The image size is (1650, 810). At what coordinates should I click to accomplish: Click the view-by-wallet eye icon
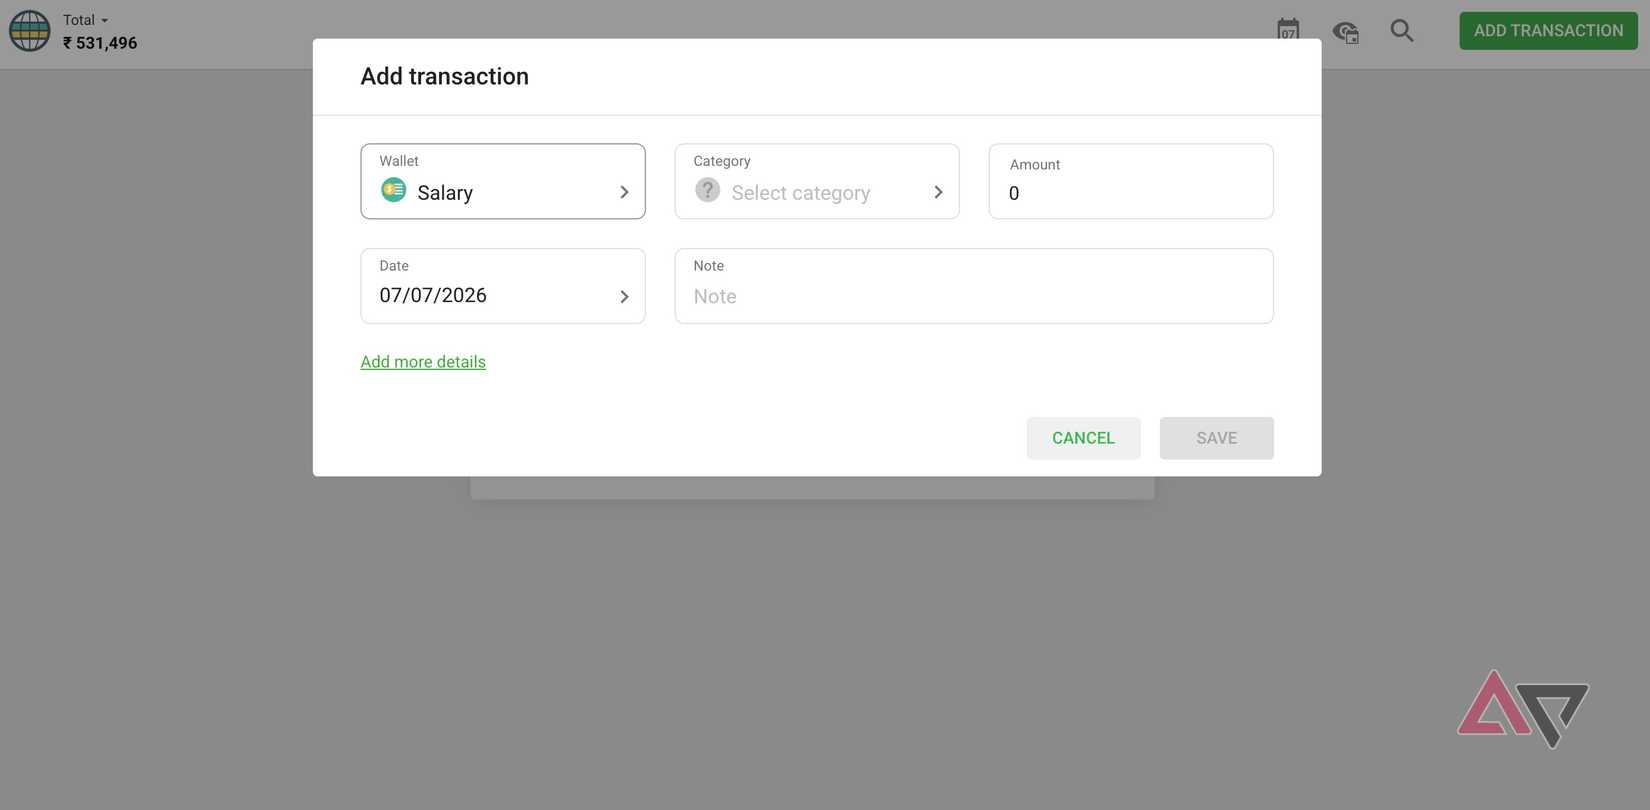pyautogui.click(x=1345, y=32)
